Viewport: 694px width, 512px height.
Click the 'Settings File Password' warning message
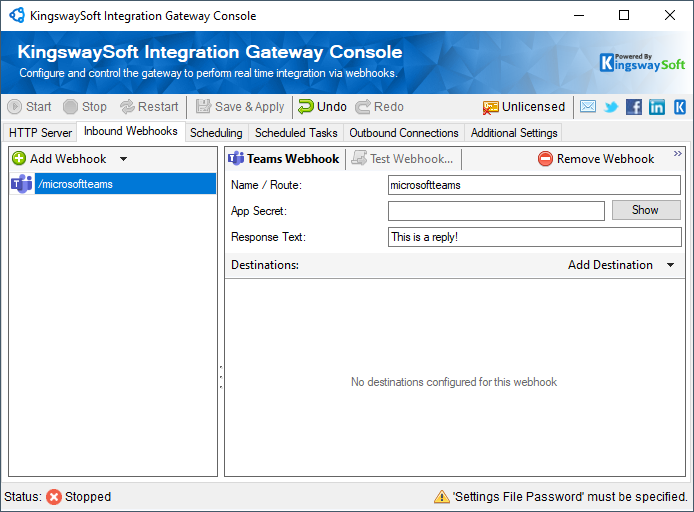click(x=570, y=497)
